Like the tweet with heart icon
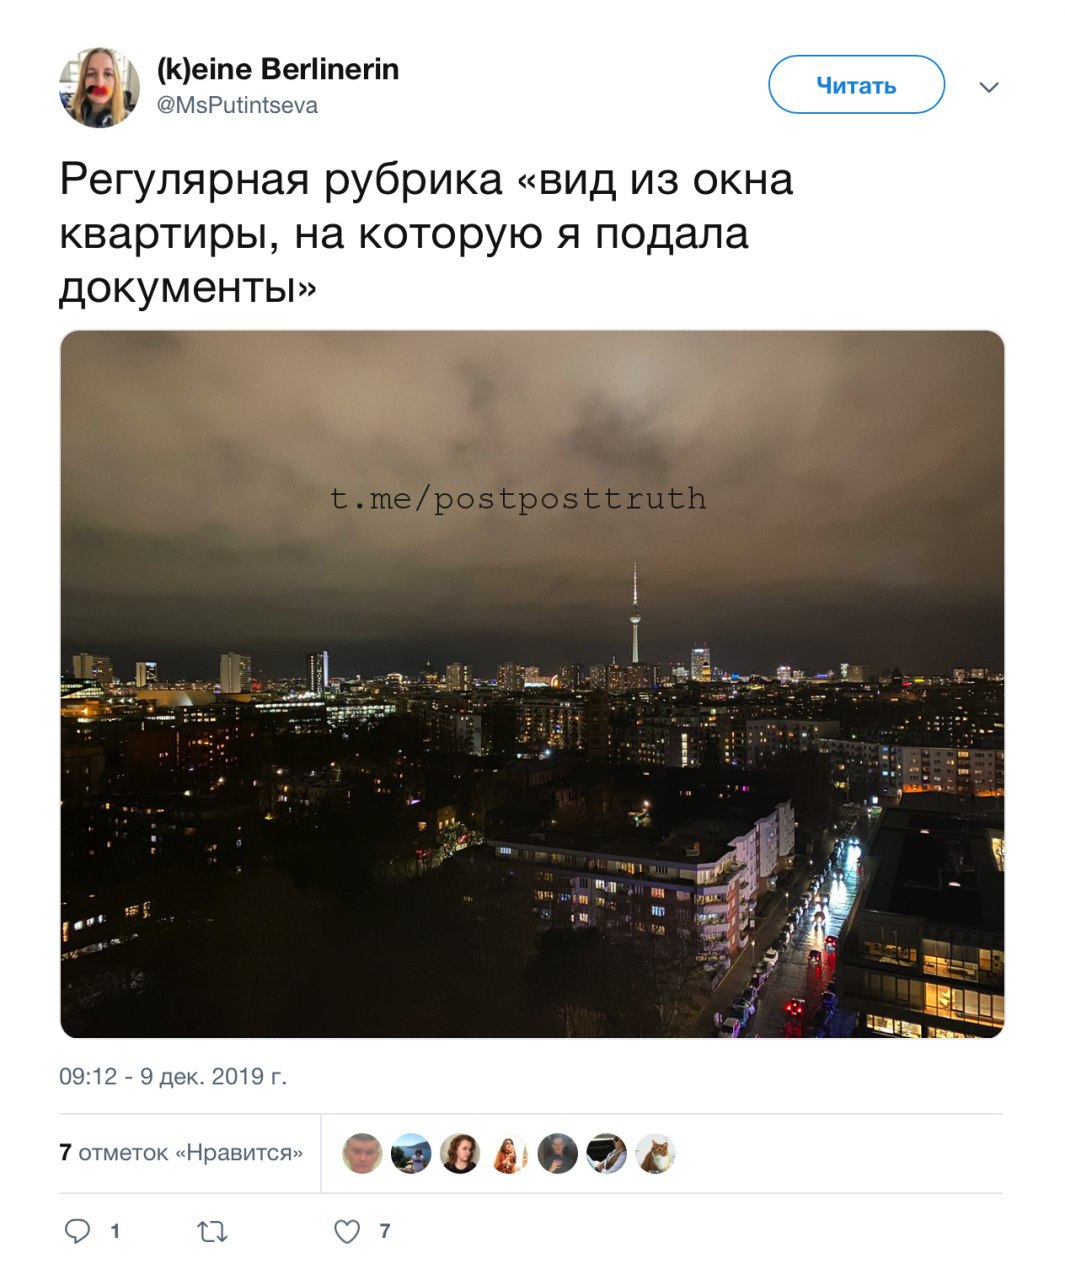The height and width of the screenshot is (1280, 1065). (x=347, y=1232)
